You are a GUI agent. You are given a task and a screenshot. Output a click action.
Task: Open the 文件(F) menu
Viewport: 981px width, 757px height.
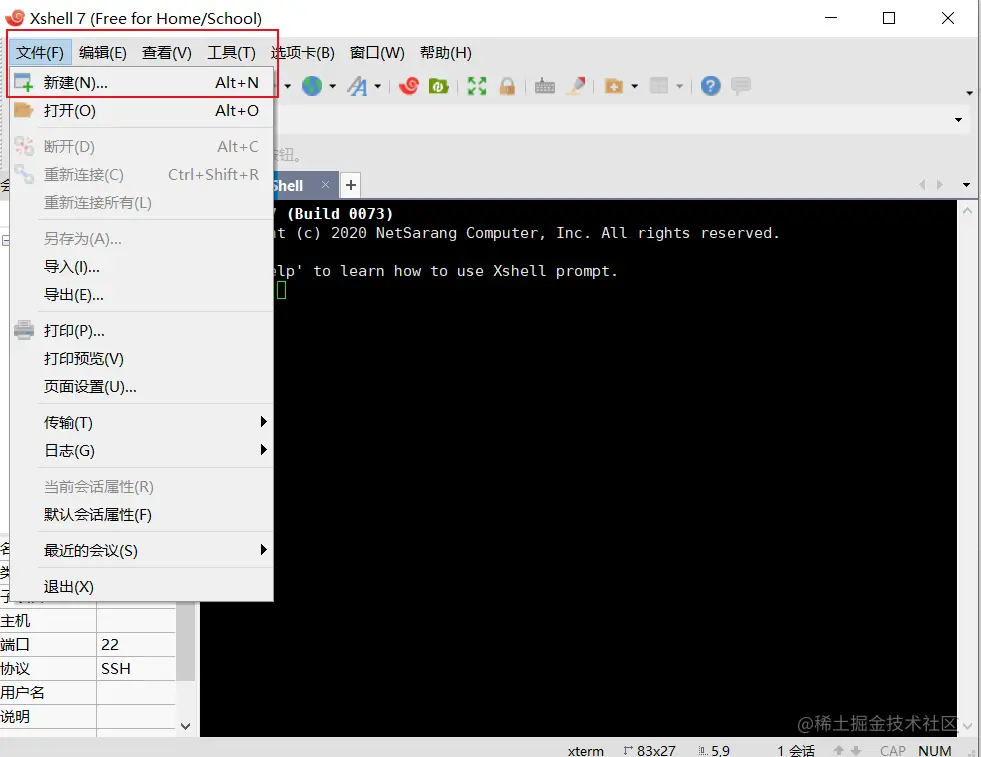(40, 53)
